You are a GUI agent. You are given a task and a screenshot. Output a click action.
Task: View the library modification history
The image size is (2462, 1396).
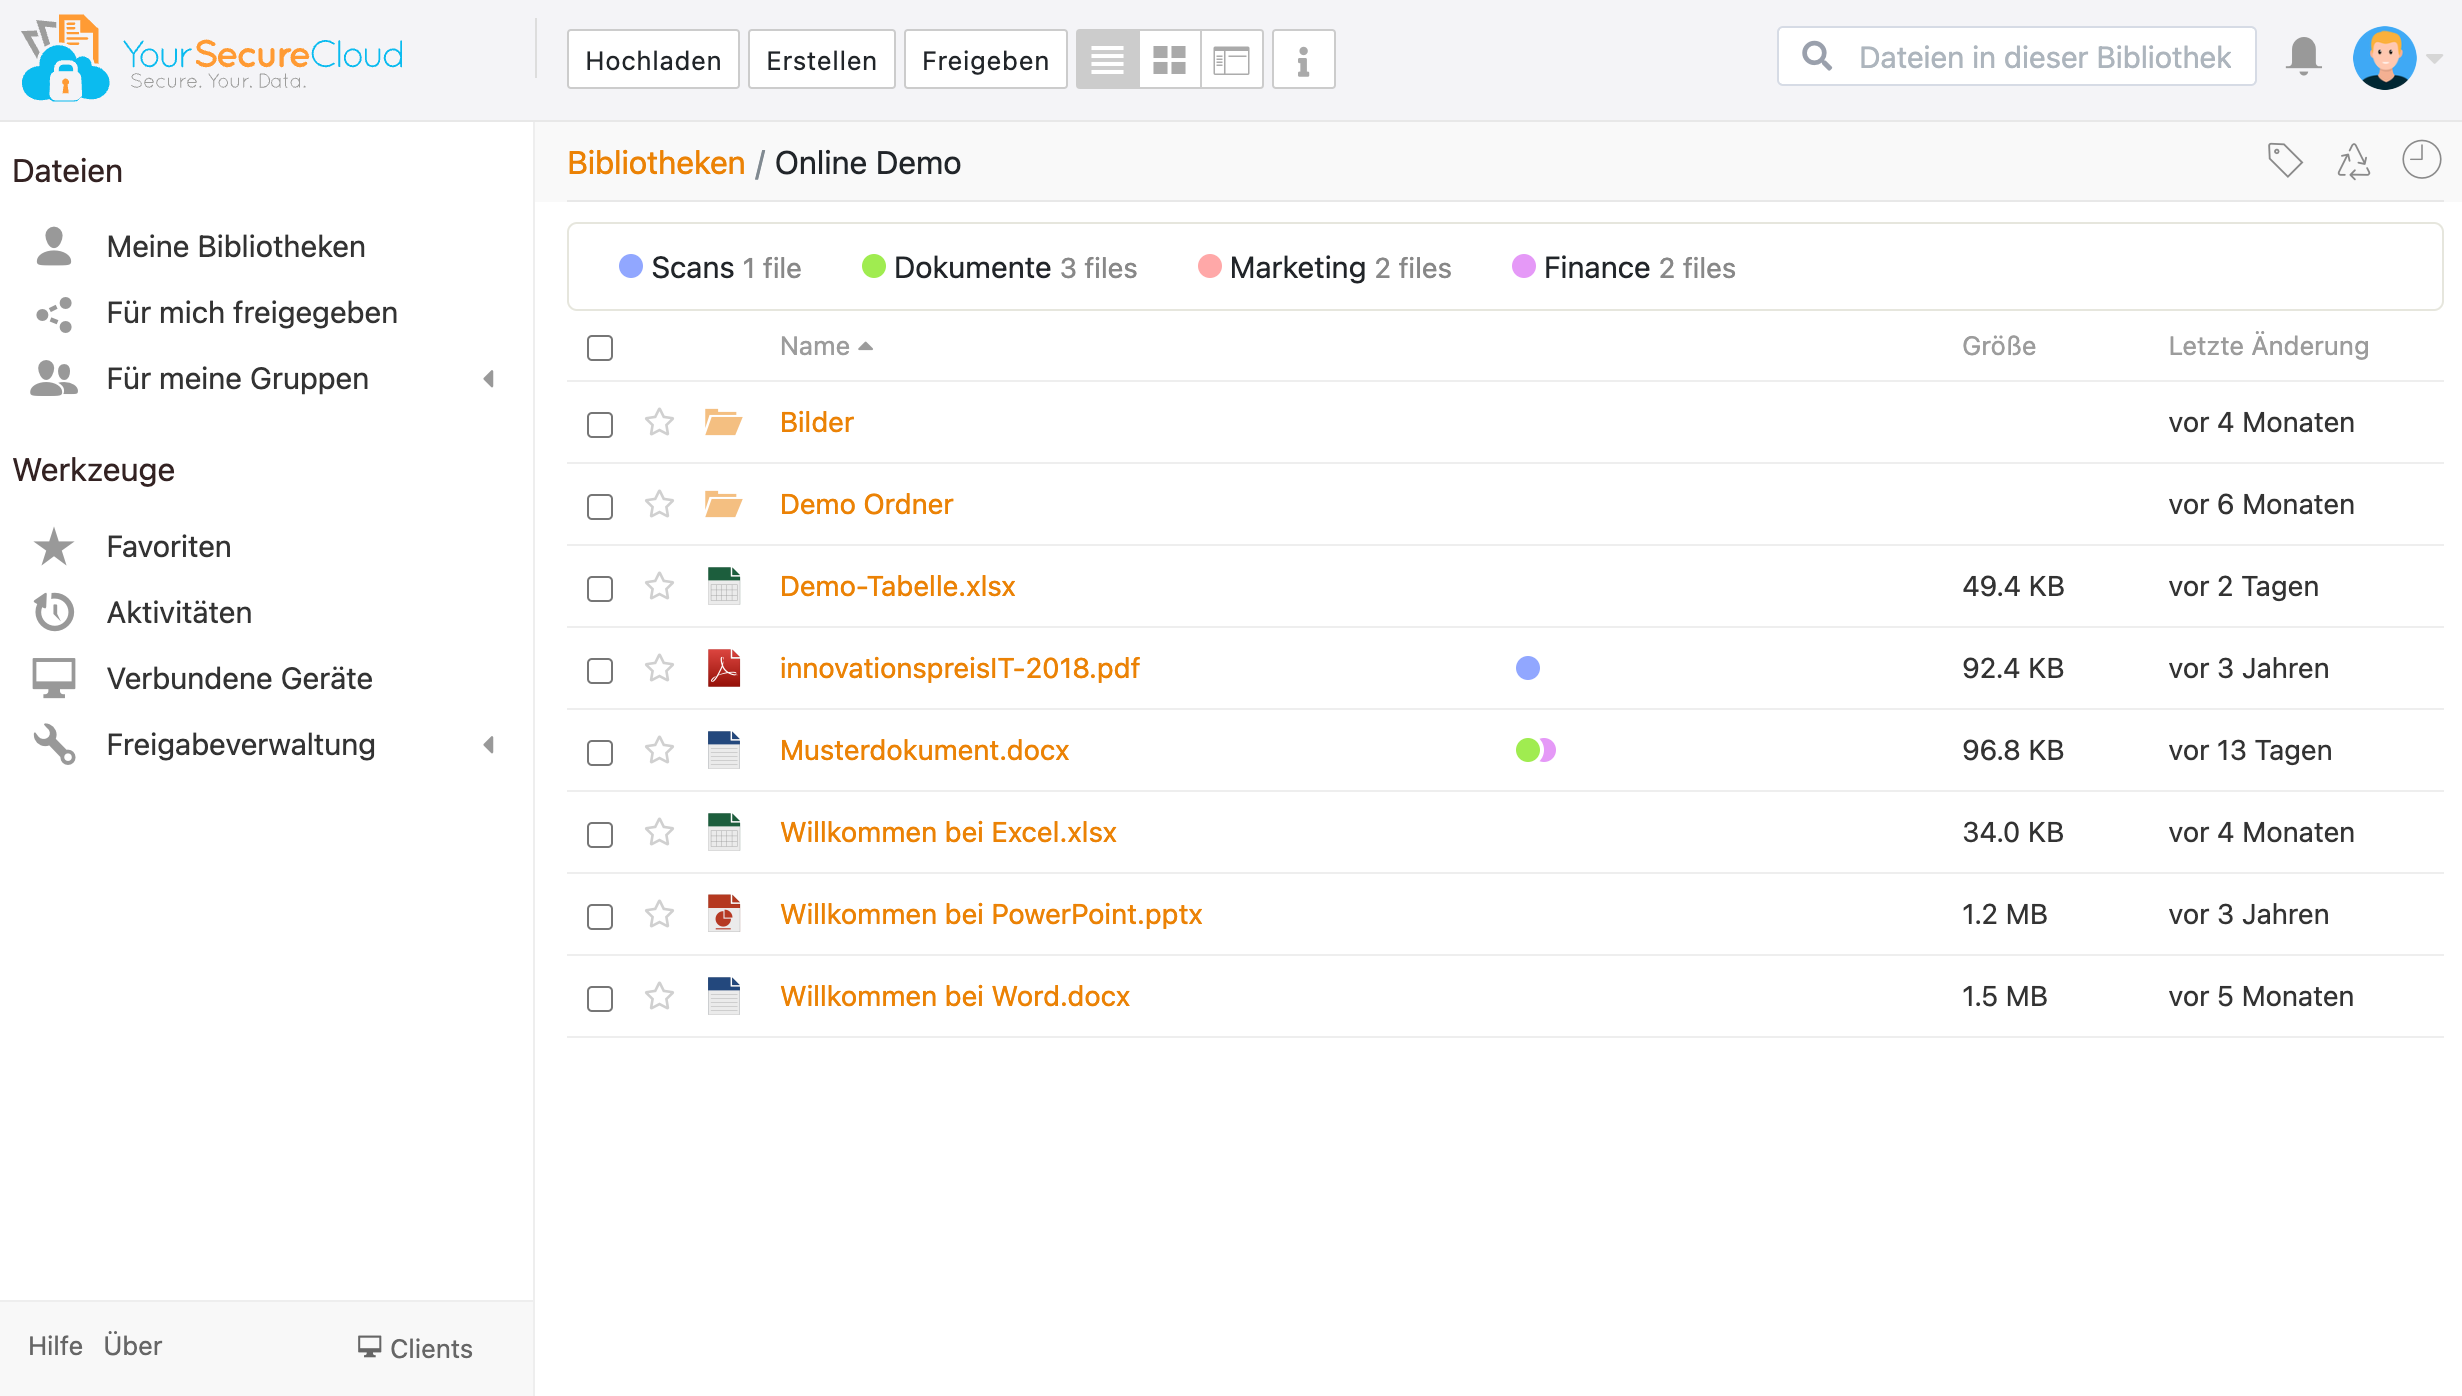[2421, 160]
